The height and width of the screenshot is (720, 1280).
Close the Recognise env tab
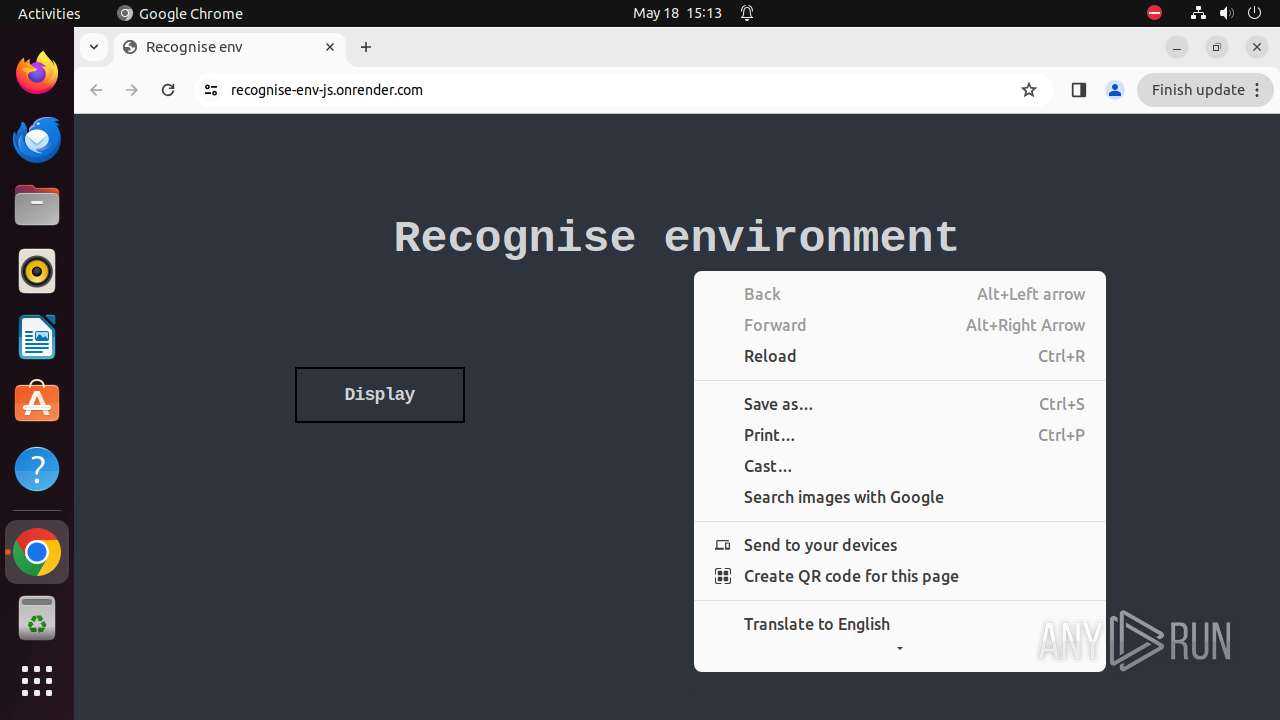tap(330, 47)
